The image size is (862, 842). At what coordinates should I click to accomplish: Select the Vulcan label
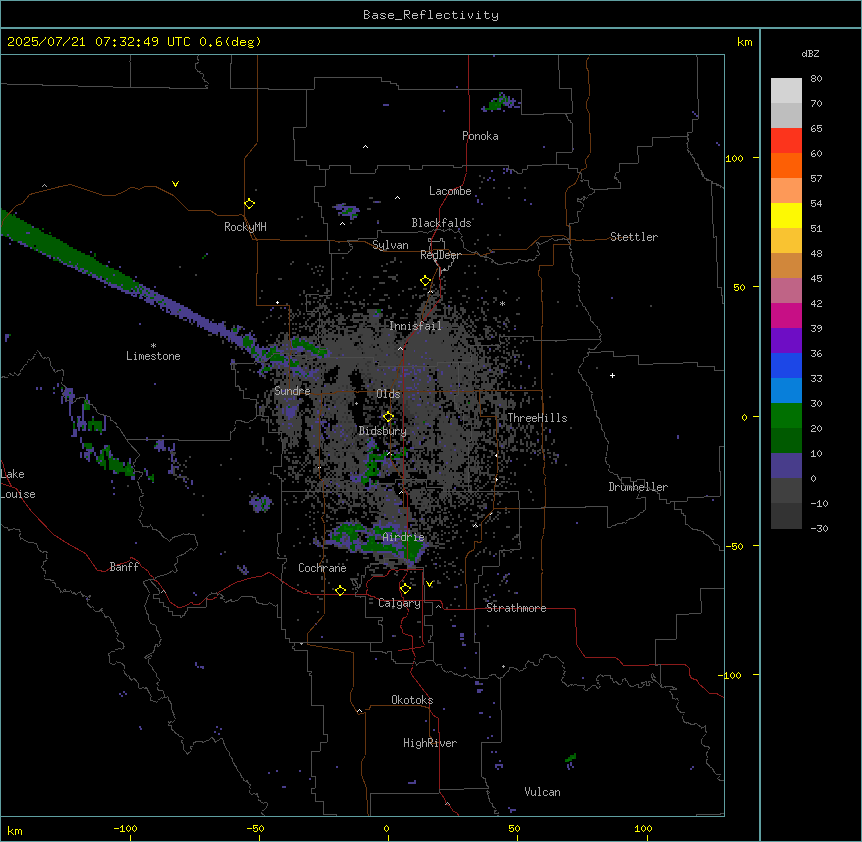(542, 792)
